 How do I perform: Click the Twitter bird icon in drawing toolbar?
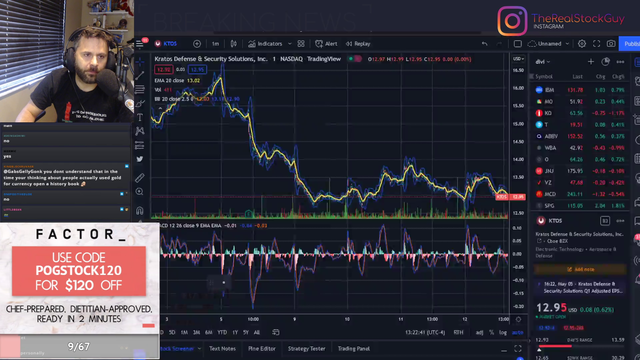point(140,159)
